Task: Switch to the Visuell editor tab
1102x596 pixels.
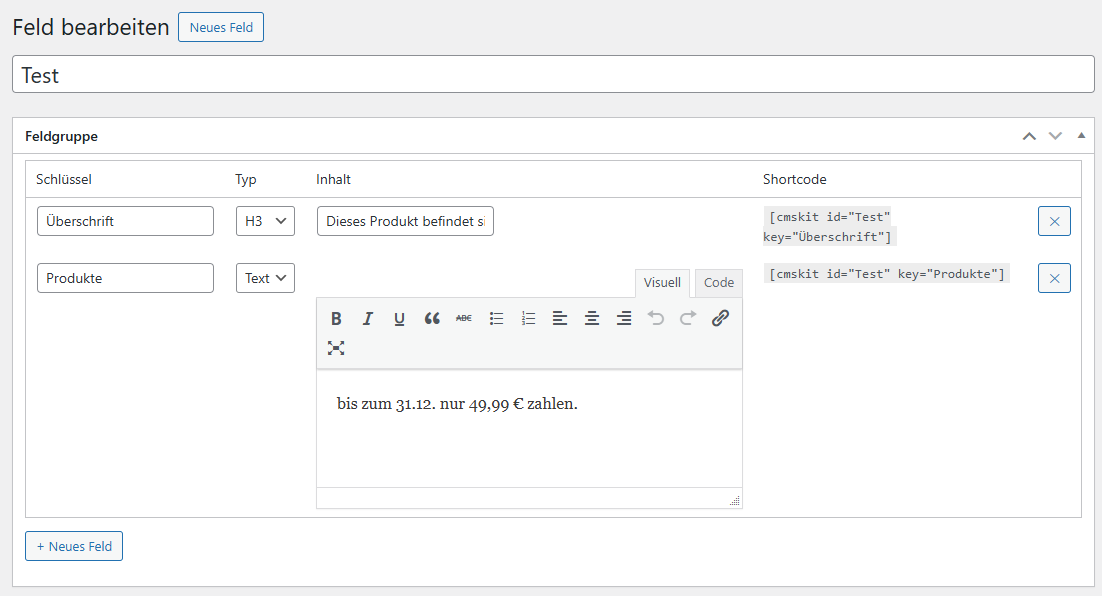Action: click(x=662, y=283)
